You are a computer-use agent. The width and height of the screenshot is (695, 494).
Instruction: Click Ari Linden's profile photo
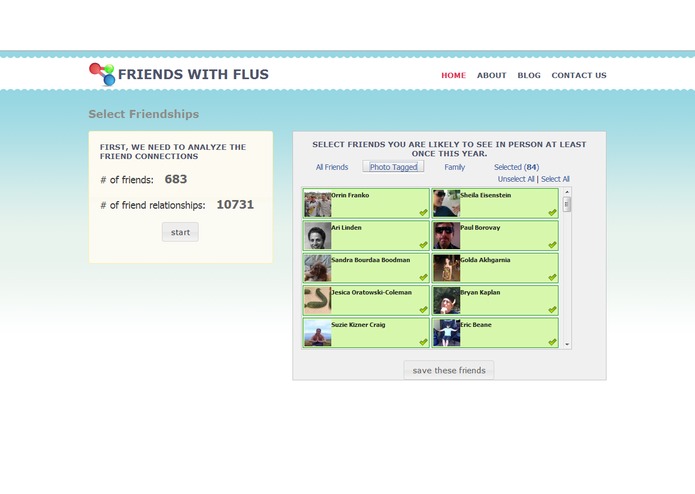coord(318,236)
